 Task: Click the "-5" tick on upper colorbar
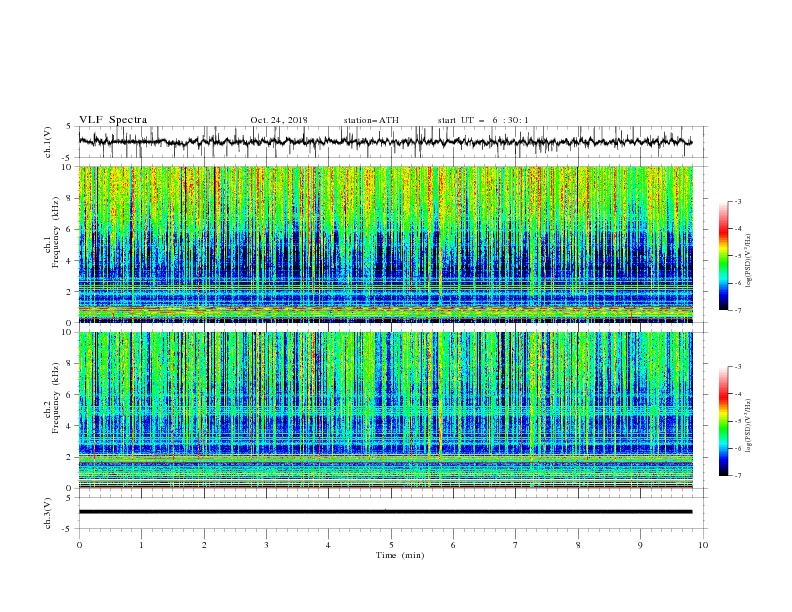point(737,256)
